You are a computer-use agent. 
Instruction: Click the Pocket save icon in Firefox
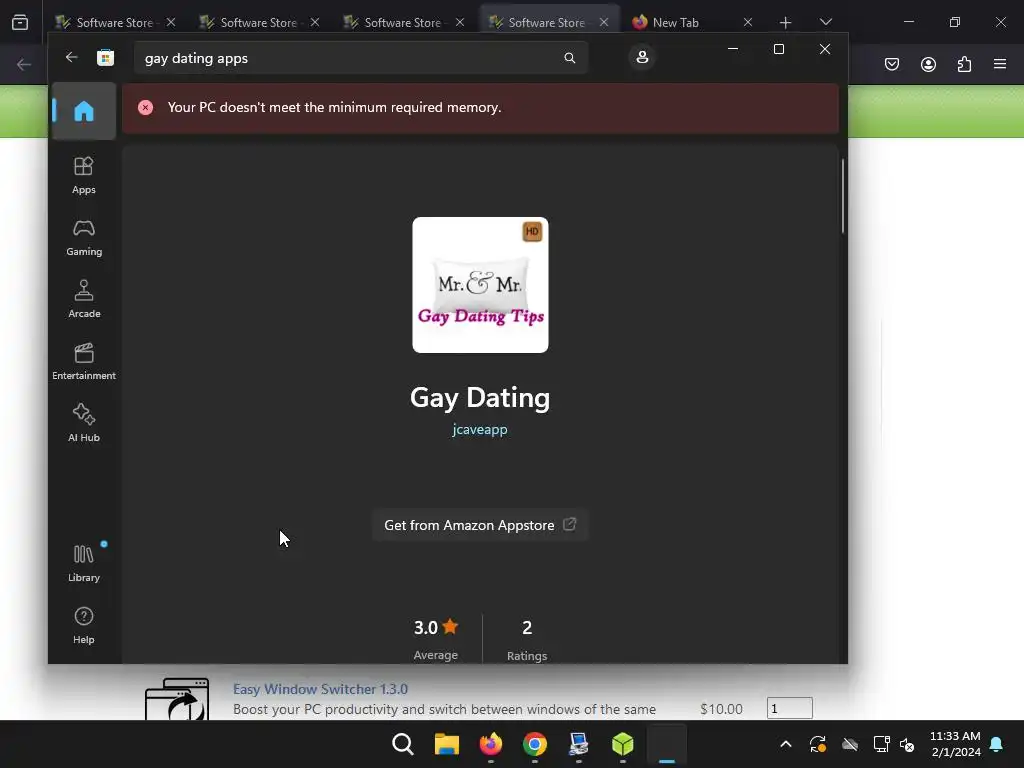coord(891,64)
